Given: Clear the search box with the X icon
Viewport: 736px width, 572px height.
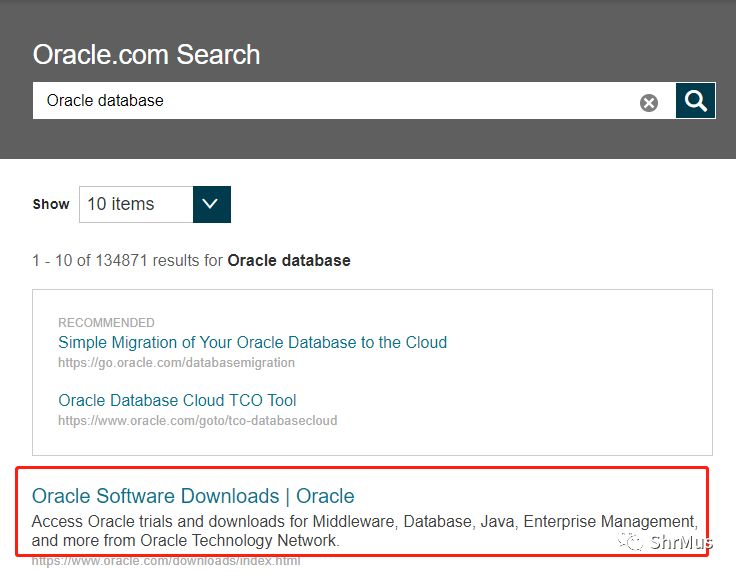Looking at the screenshot, I should (x=649, y=103).
